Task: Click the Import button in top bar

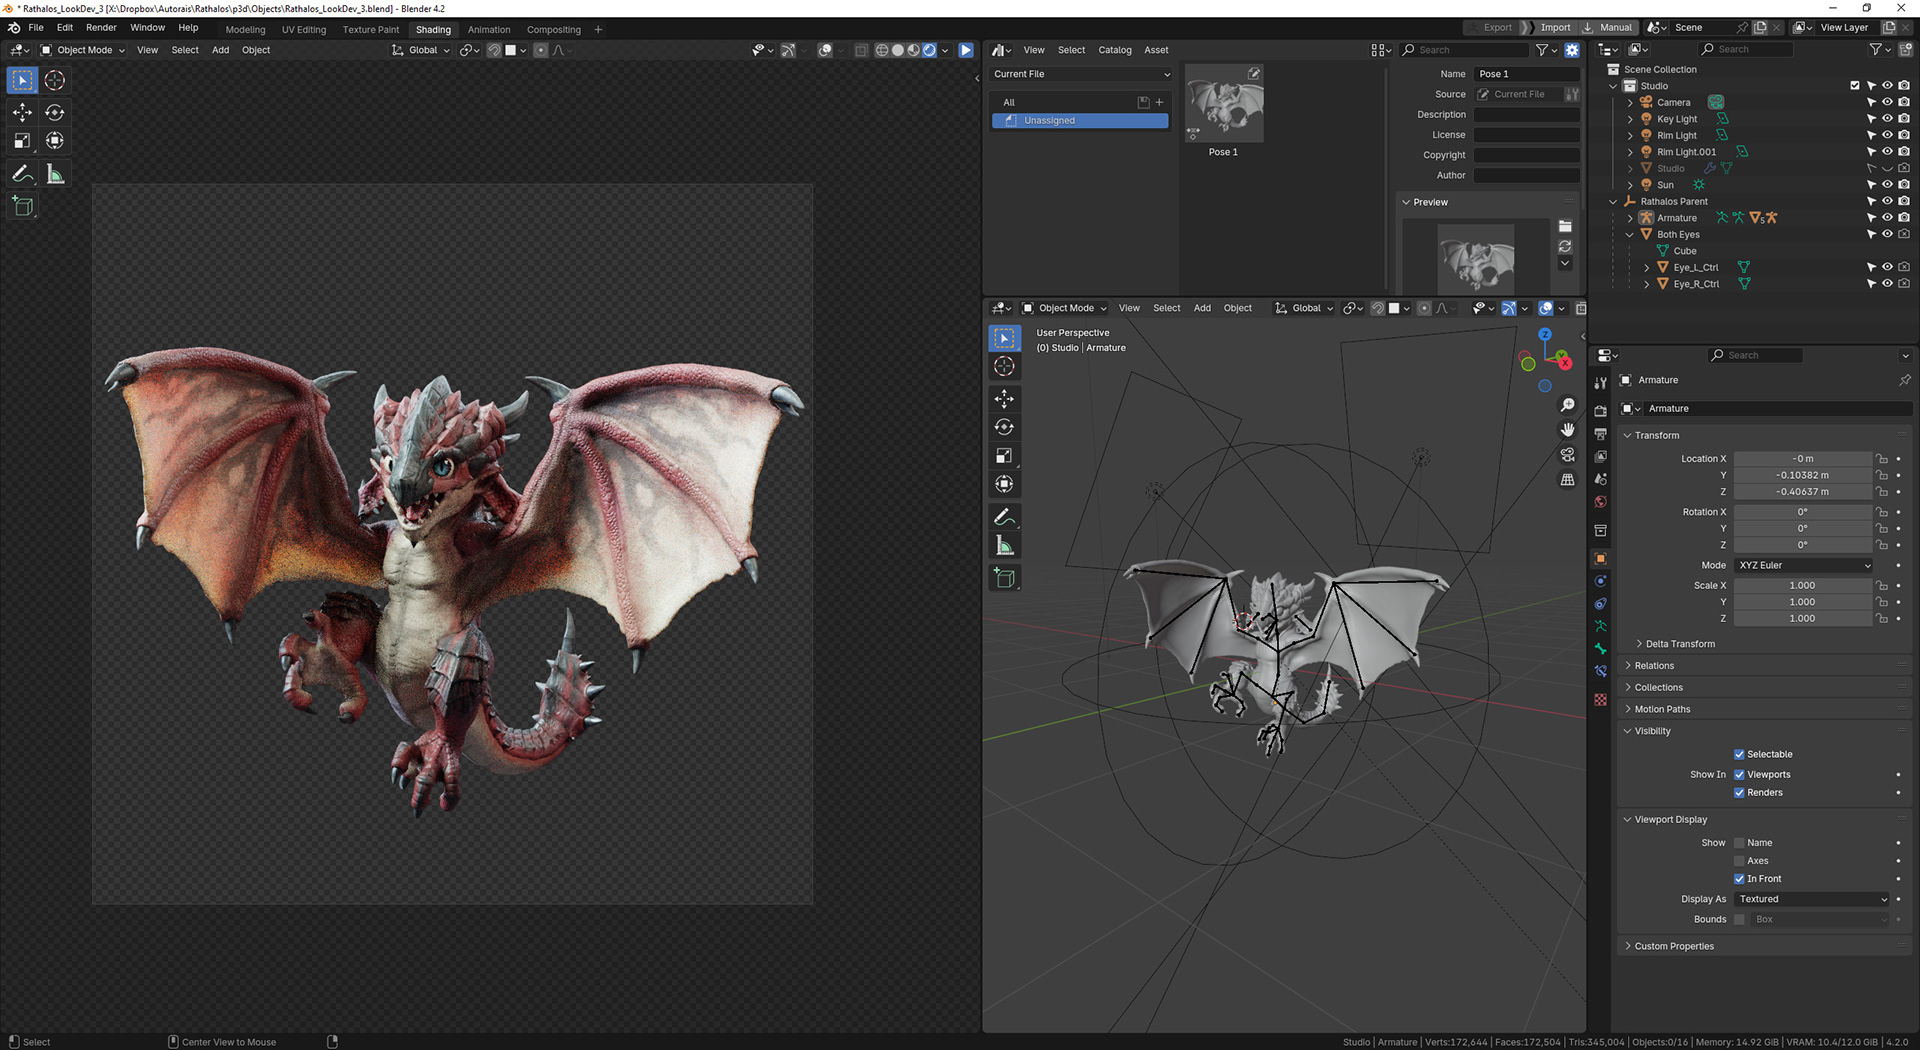Action: click(x=1555, y=28)
